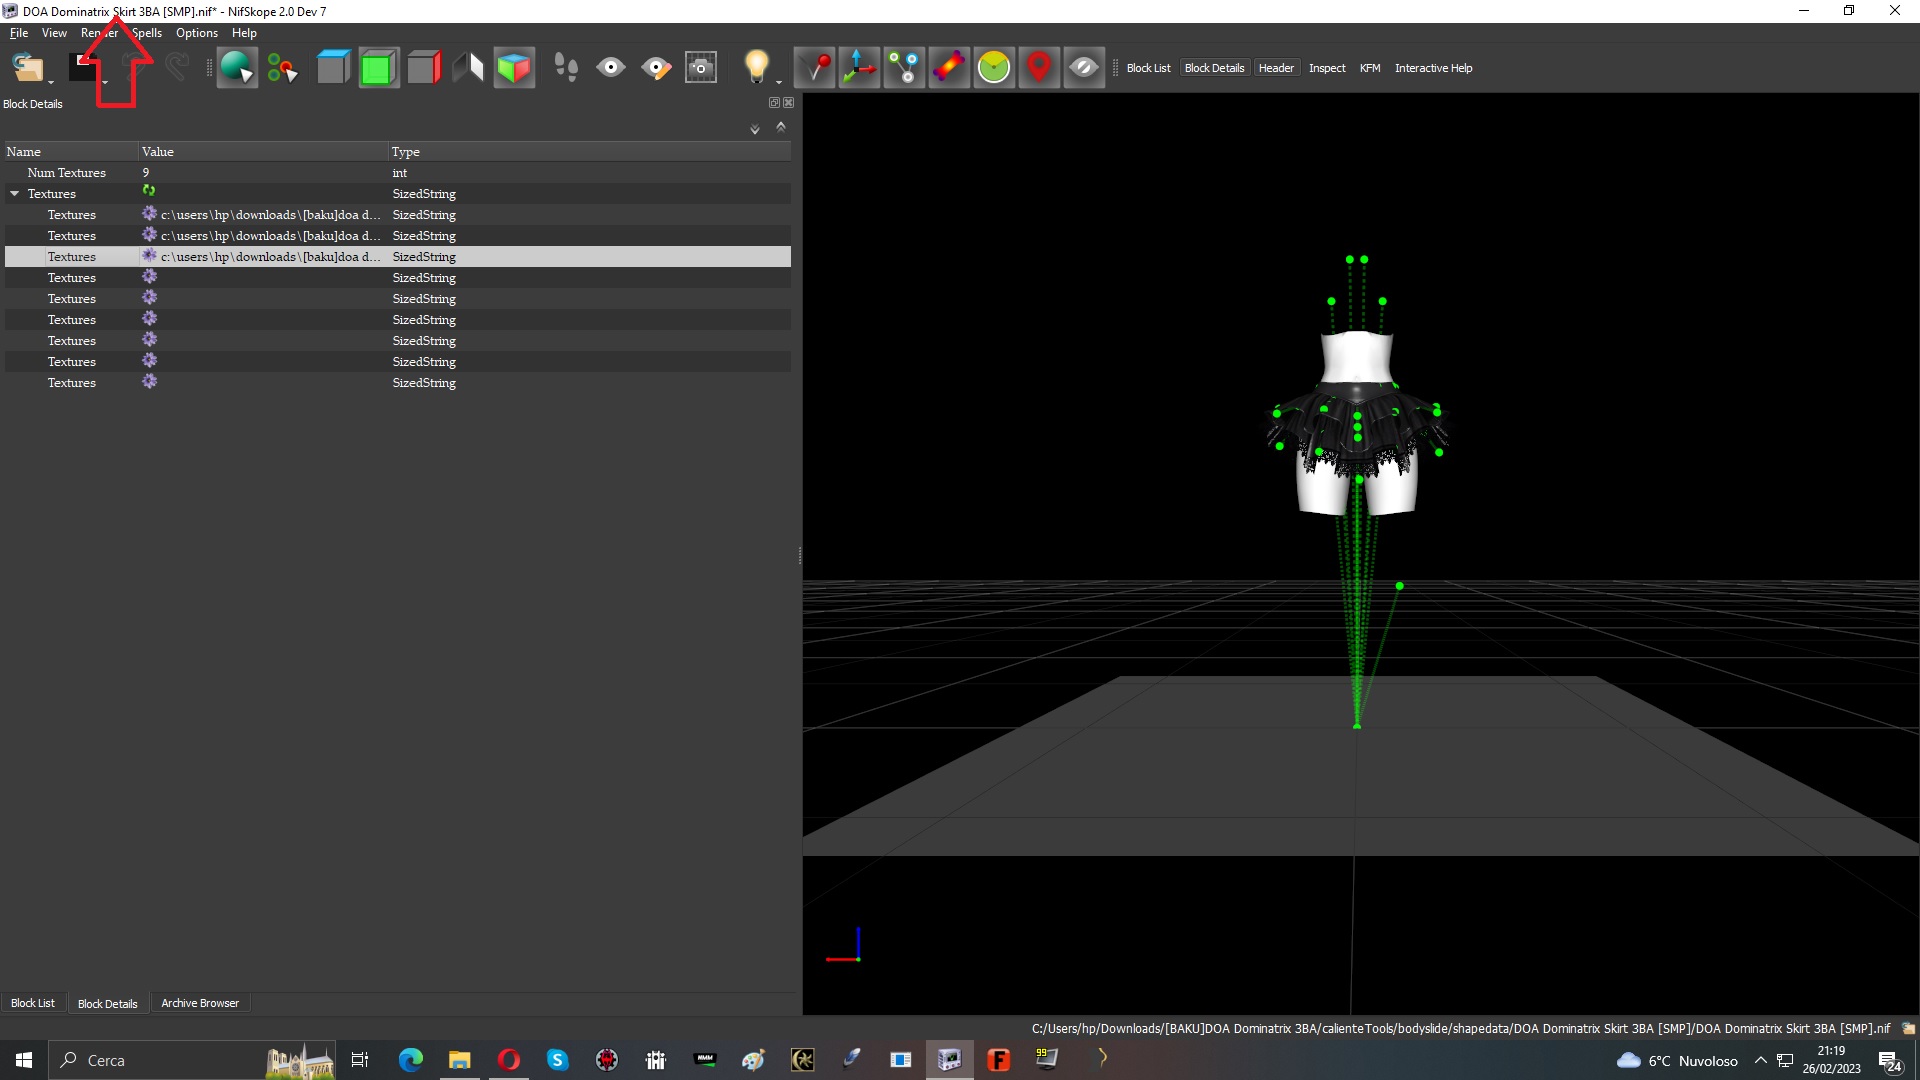Image resolution: width=1920 pixels, height=1080 pixels.
Task: Toggle draw hidden pin-check icon
Action: coord(815,68)
